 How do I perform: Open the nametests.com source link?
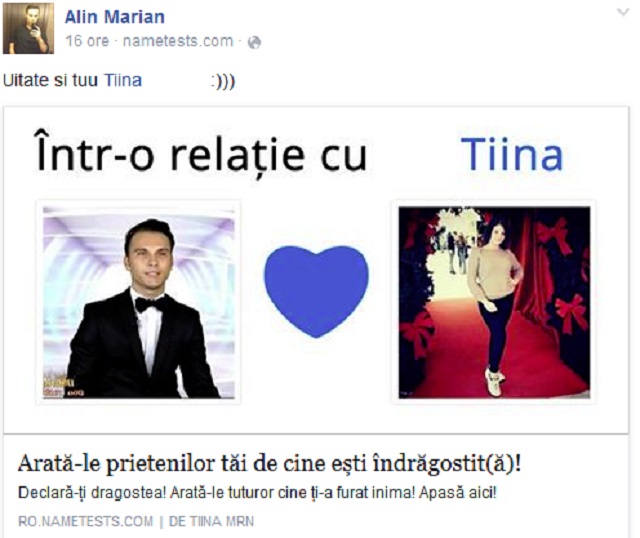point(178,41)
